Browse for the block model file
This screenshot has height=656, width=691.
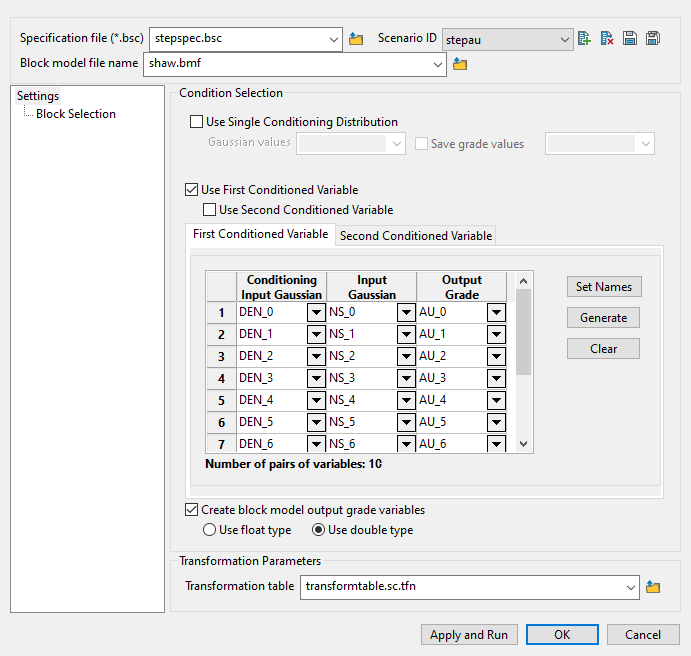pos(460,65)
